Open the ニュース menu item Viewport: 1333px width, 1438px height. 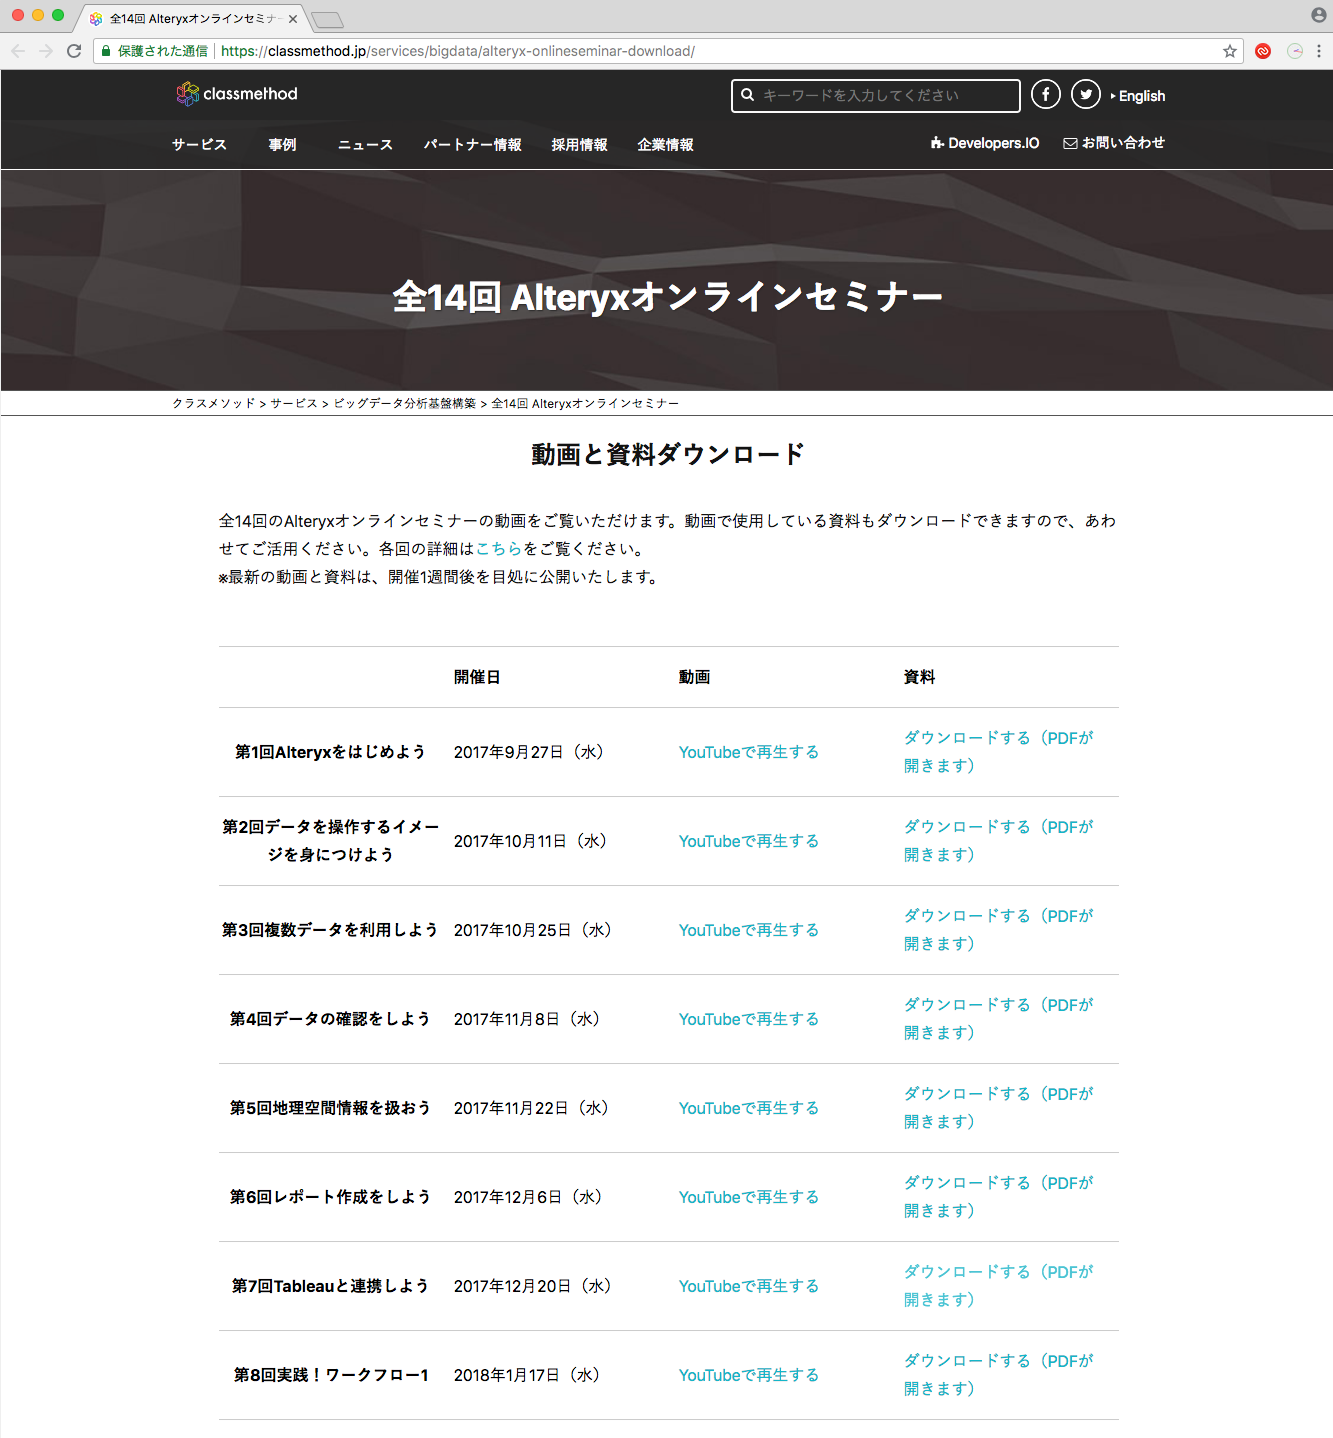tap(365, 145)
